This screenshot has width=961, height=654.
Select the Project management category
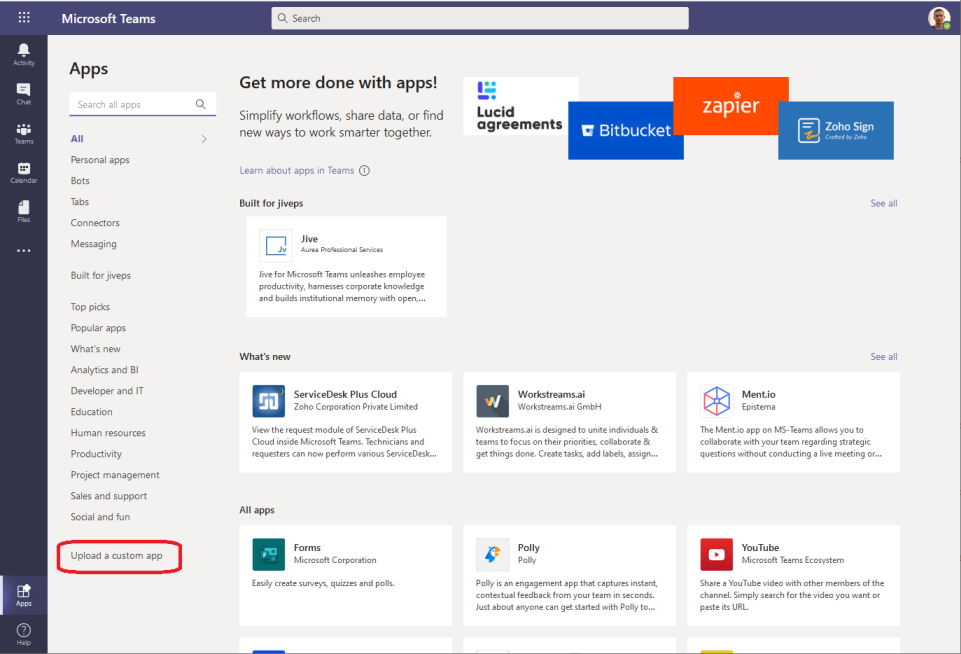point(115,474)
